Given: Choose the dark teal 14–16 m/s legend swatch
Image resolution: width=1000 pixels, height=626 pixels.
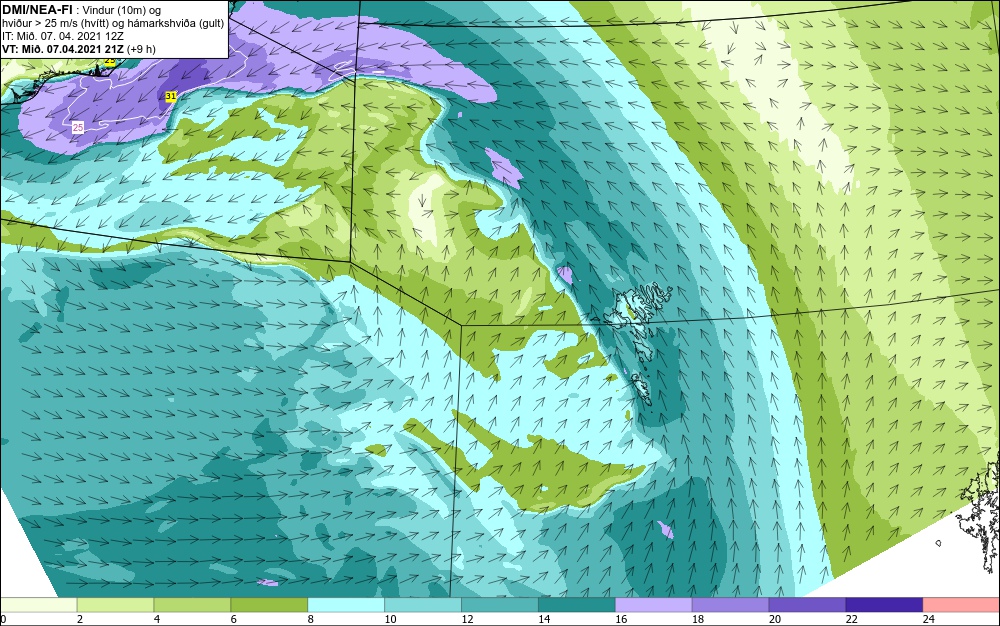Looking at the screenshot, I should click(x=577, y=605).
